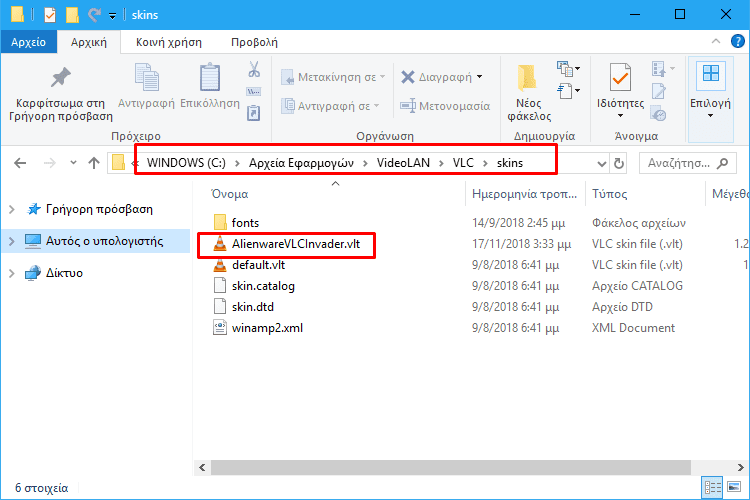The width and height of the screenshot is (750, 500).
Task: Open the recent locations dropdown arrow
Action: (73, 163)
